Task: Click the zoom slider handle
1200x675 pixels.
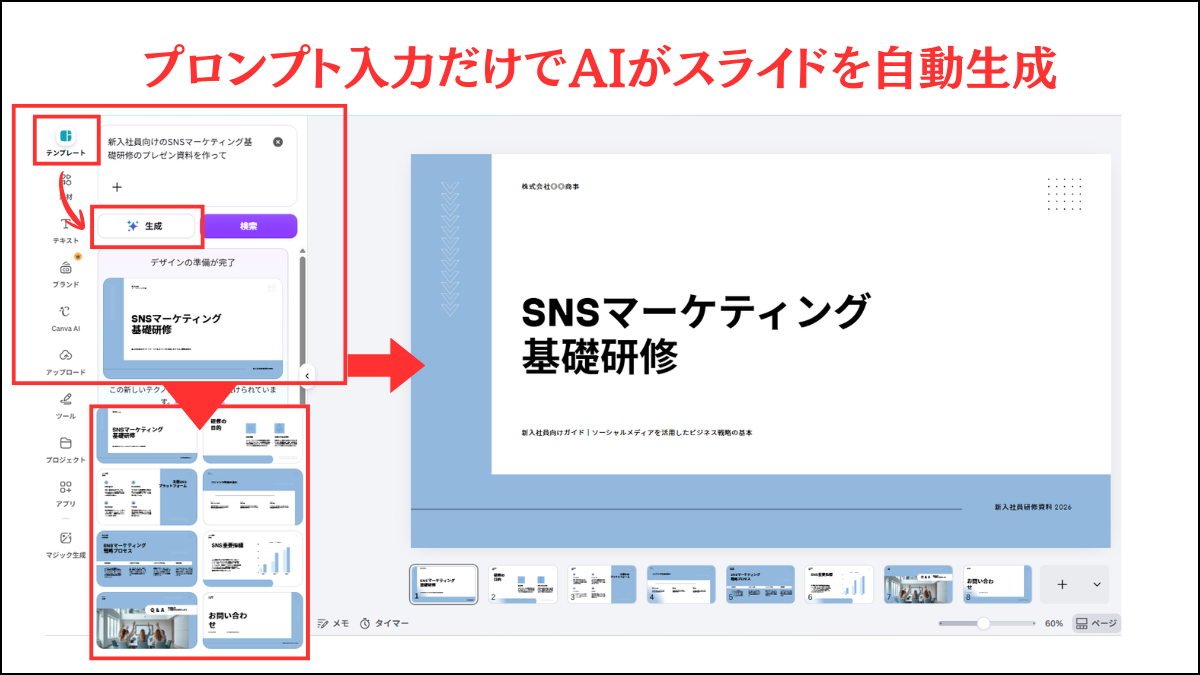Action: (983, 623)
